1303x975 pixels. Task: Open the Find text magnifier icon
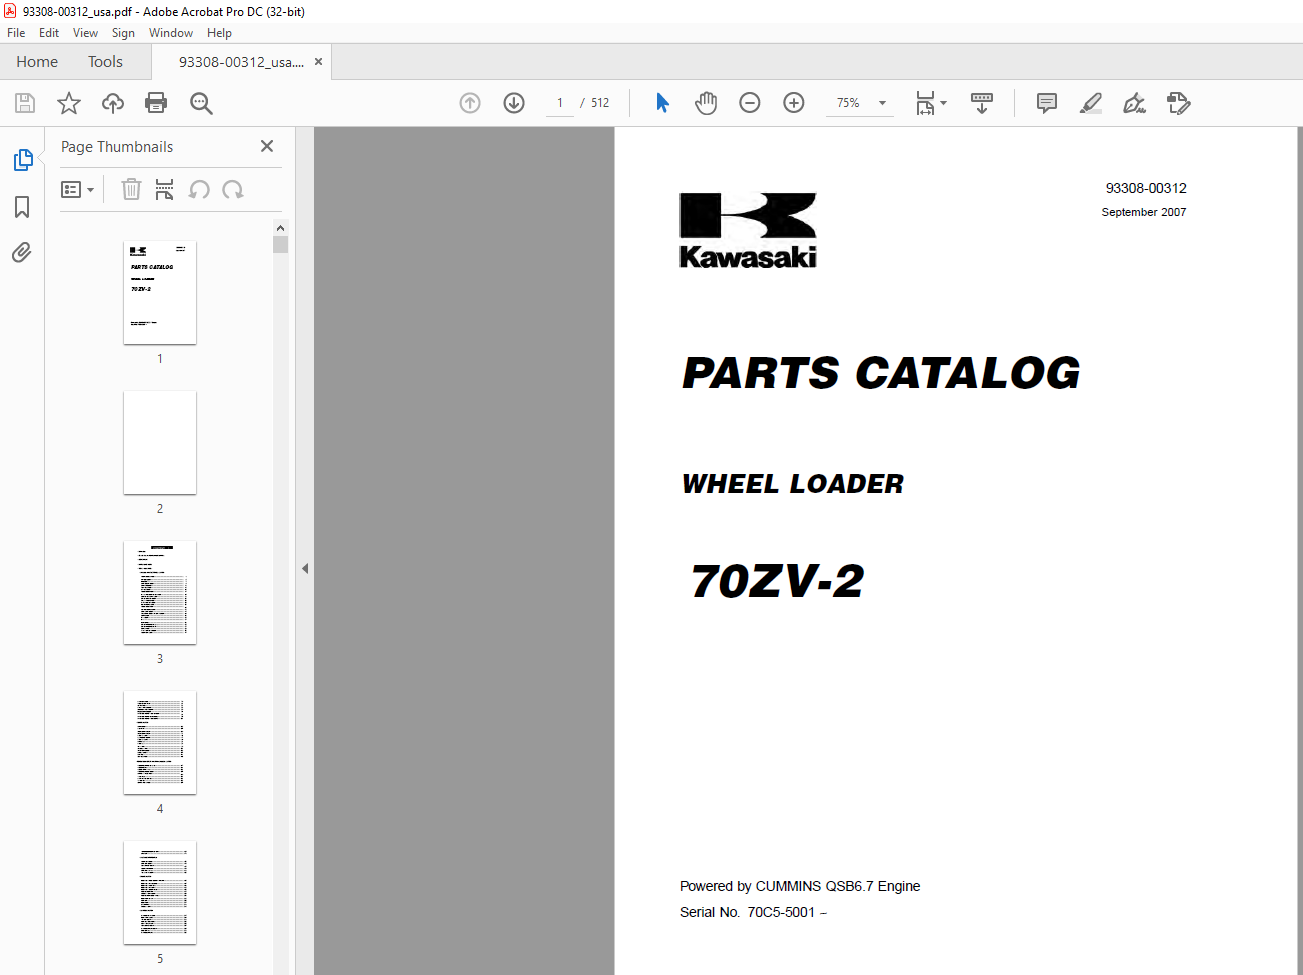click(201, 103)
